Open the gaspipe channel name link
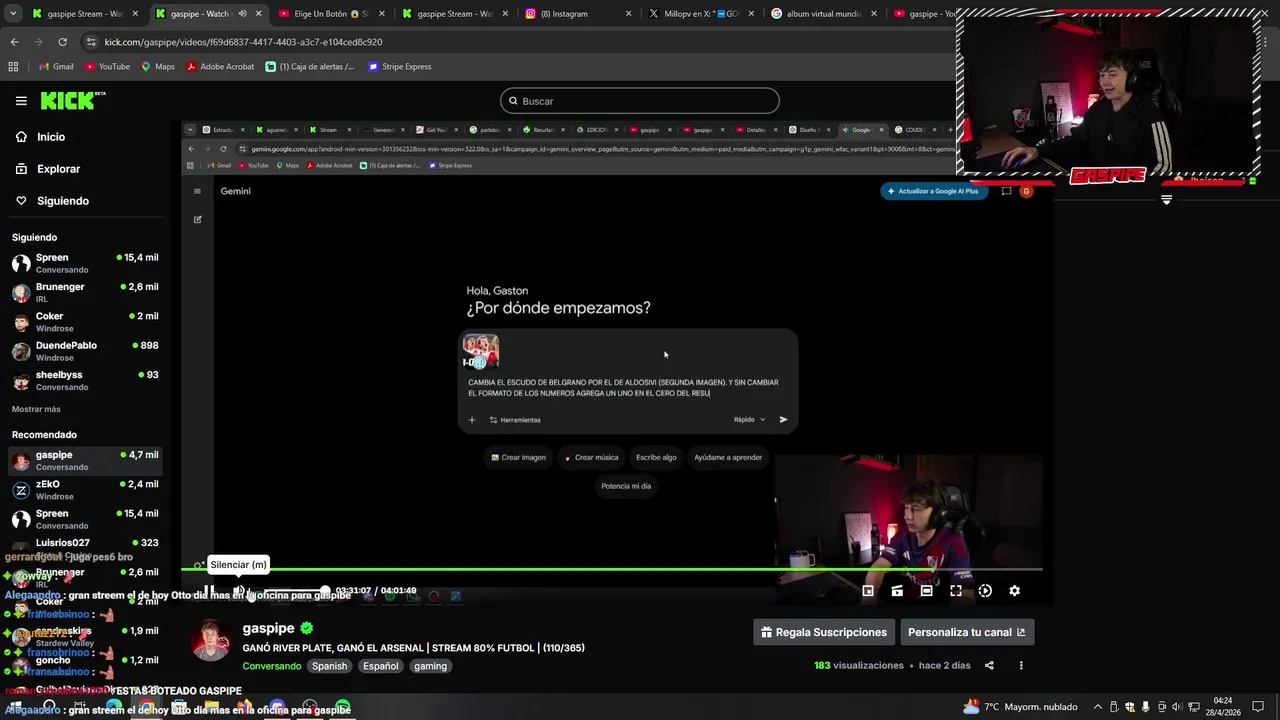The width and height of the screenshot is (1280, 720). click(x=268, y=628)
